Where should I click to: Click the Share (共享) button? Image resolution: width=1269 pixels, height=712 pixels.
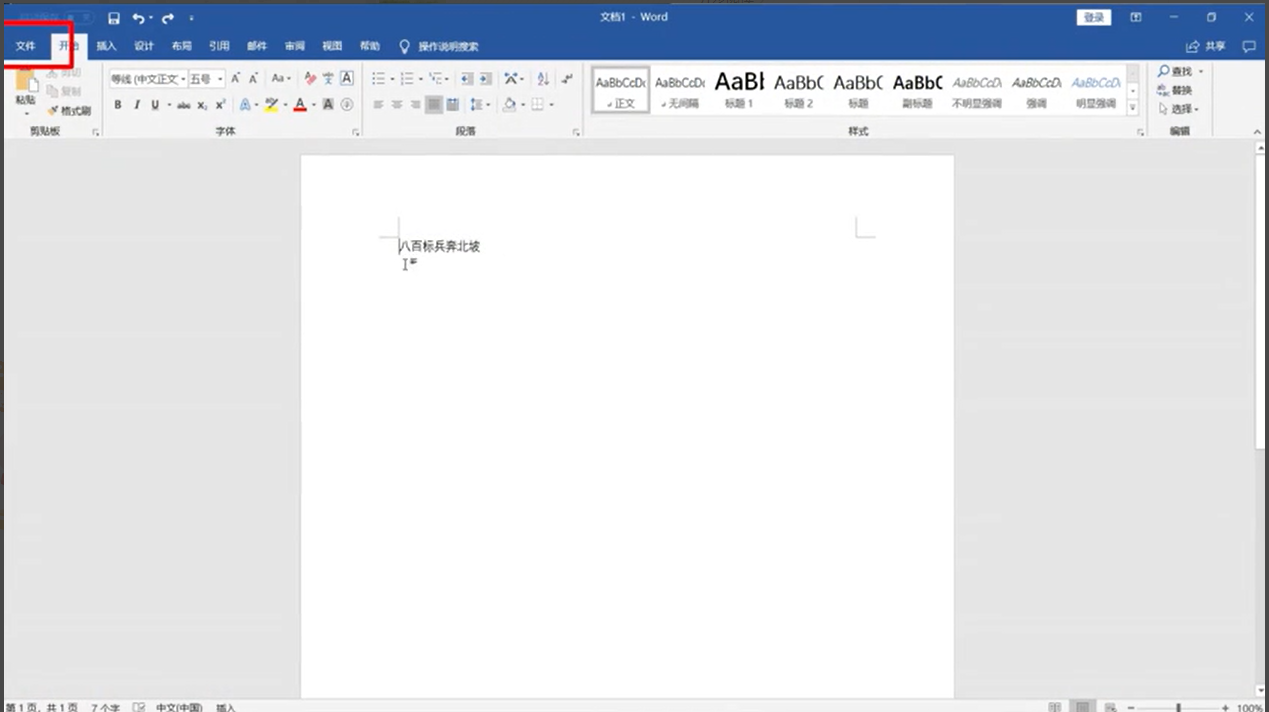pyautogui.click(x=1206, y=46)
